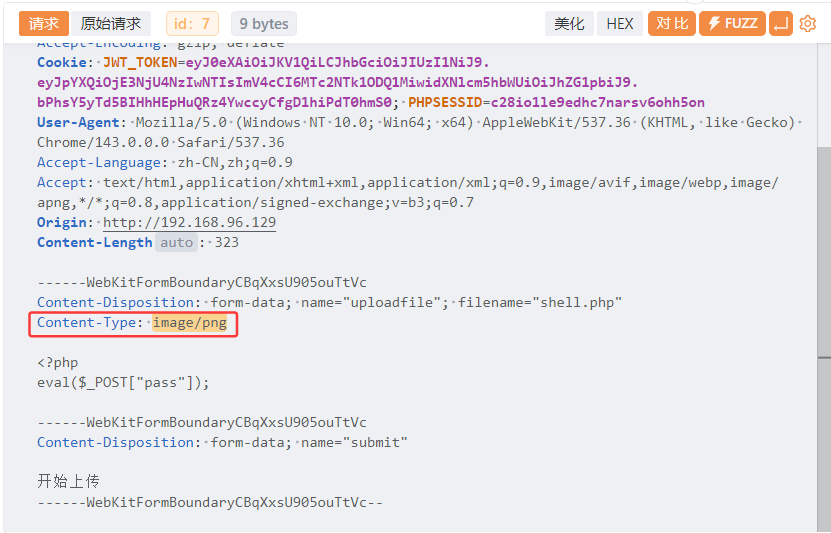
Task: Click the Accept-Language header name
Action: pyautogui.click(x=99, y=162)
